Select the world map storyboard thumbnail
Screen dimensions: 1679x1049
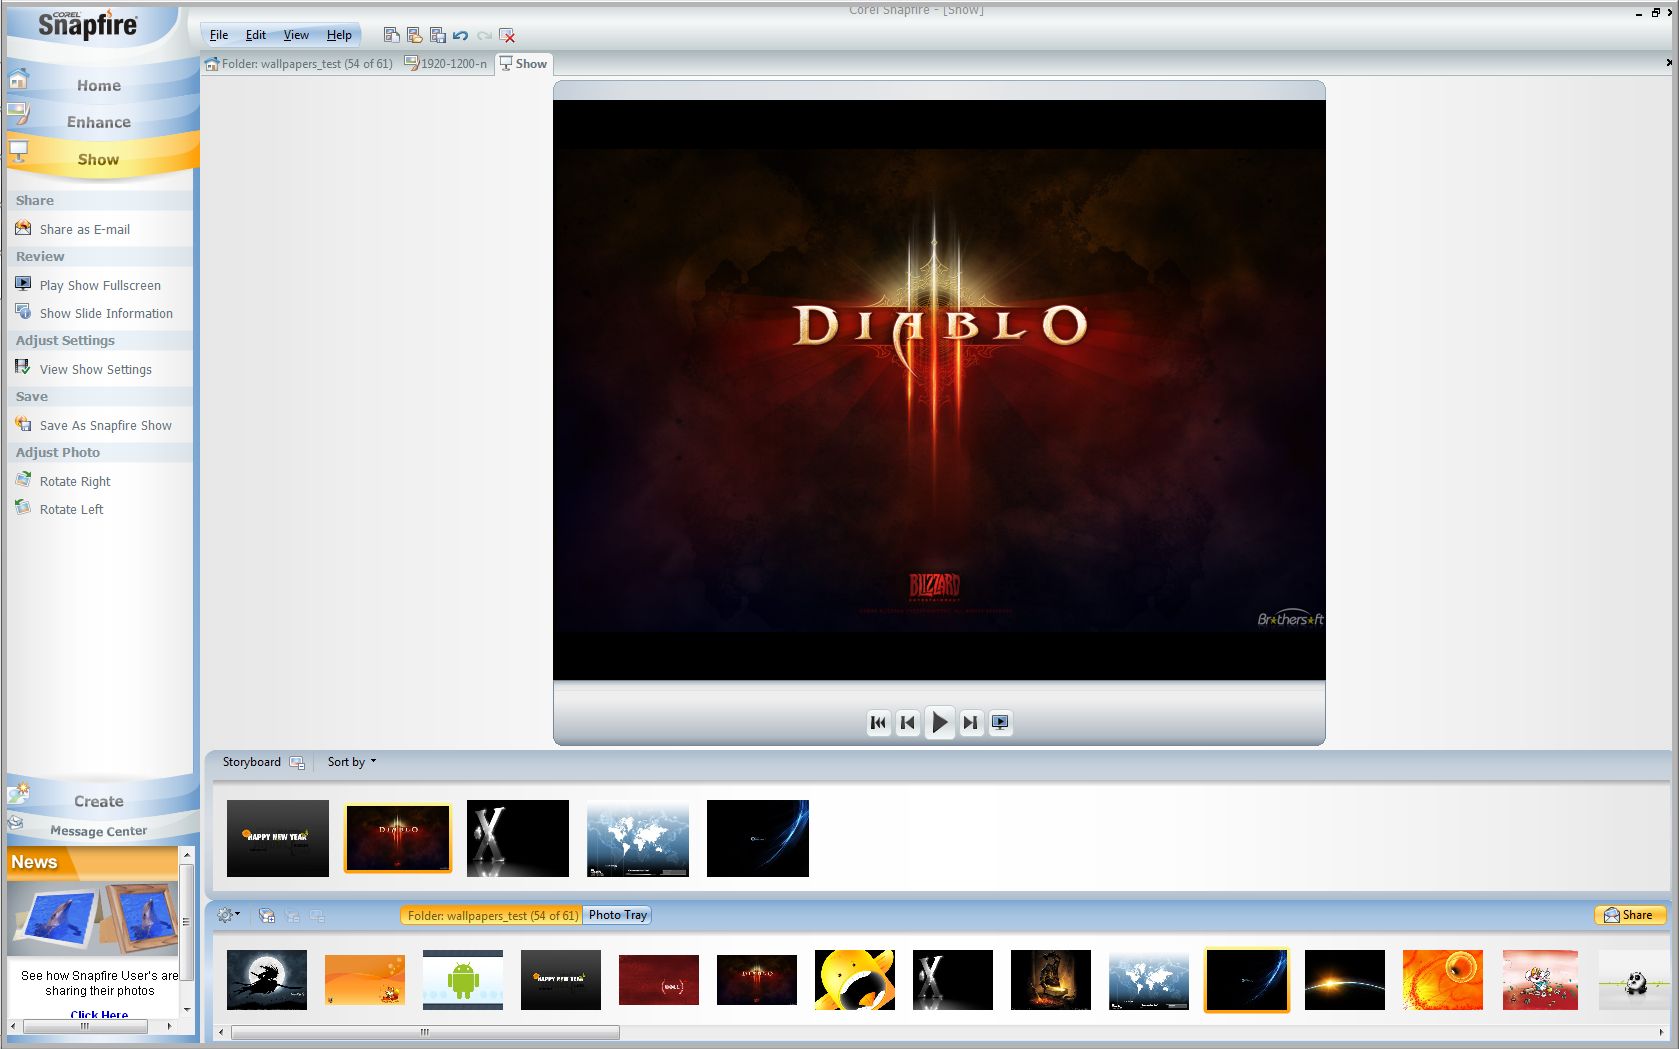click(638, 838)
